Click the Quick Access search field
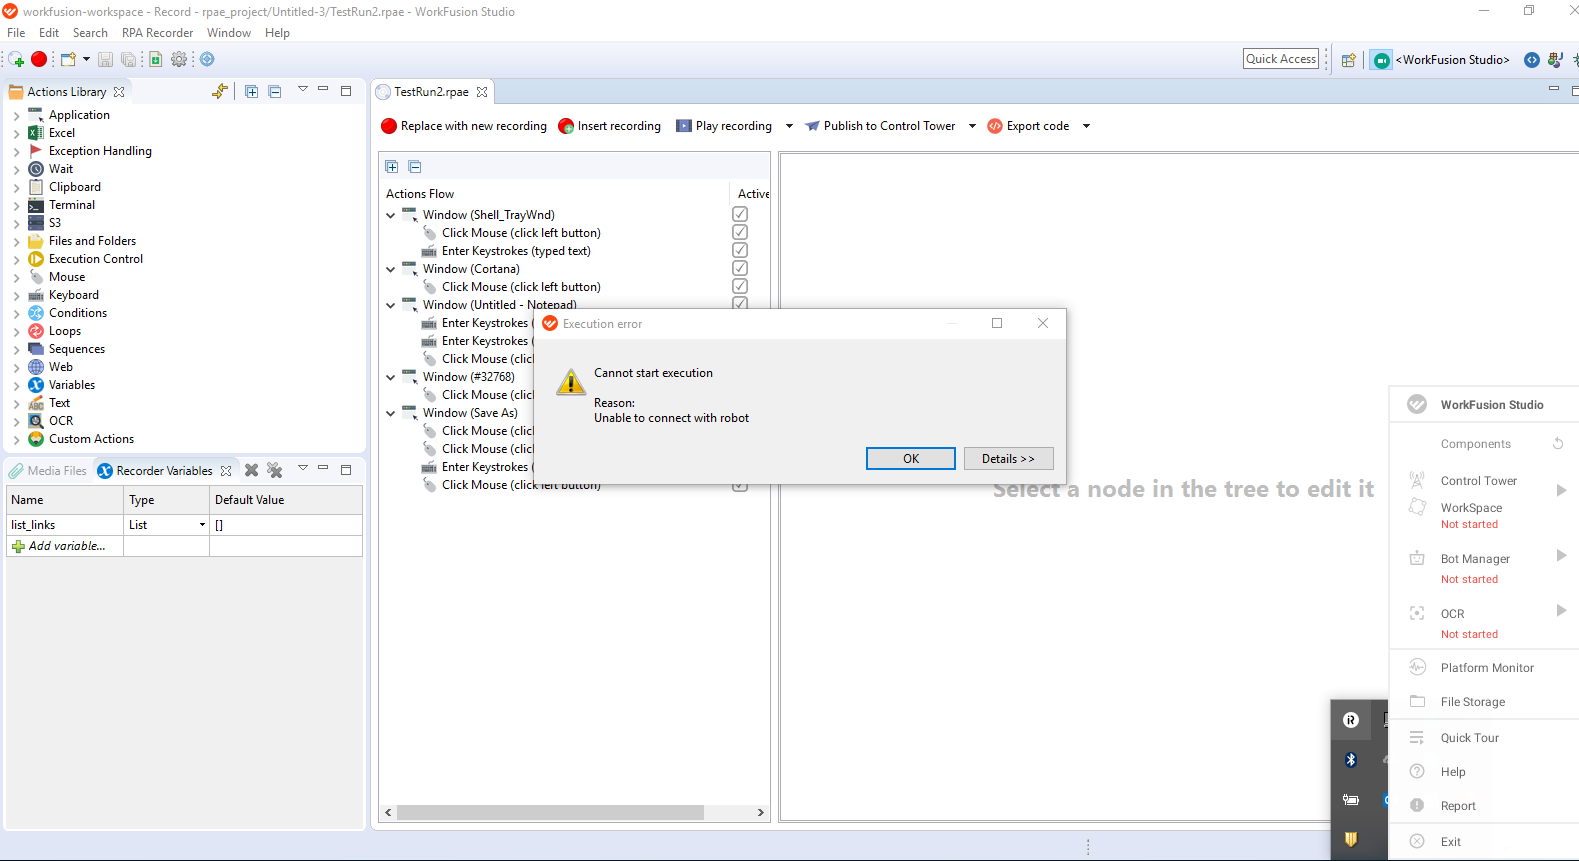The width and height of the screenshot is (1579, 861). (1281, 59)
